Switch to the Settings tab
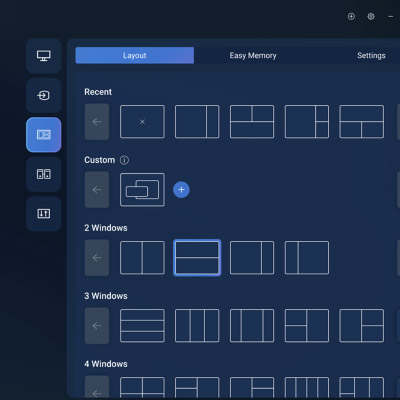The width and height of the screenshot is (400, 400). (371, 55)
